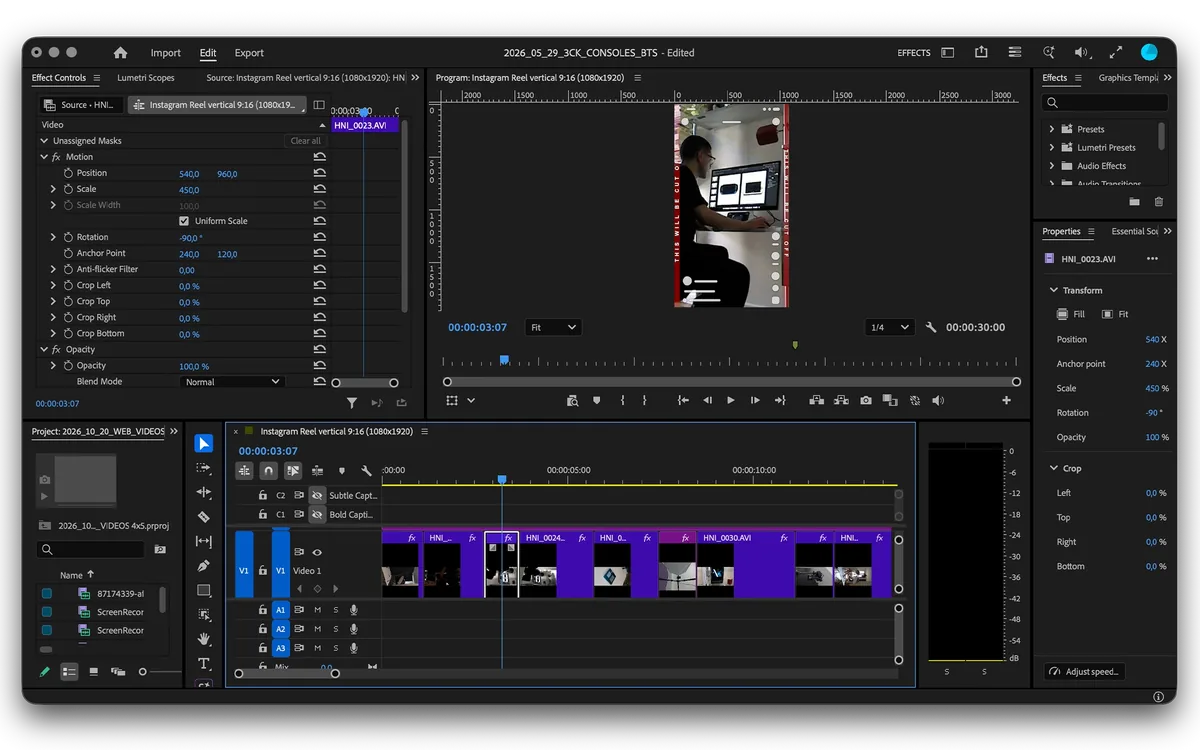Screen dimensions: 1200x750
Task: Select the Razor tool
Action: (x=204, y=517)
